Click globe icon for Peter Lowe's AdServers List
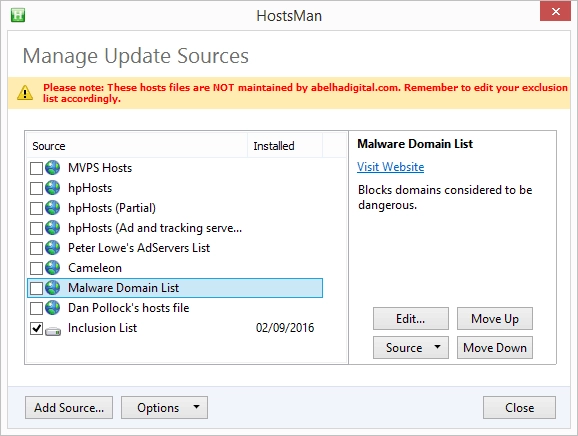Image resolution: width=578 pixels, height=436 pixels. coord(53,248)
